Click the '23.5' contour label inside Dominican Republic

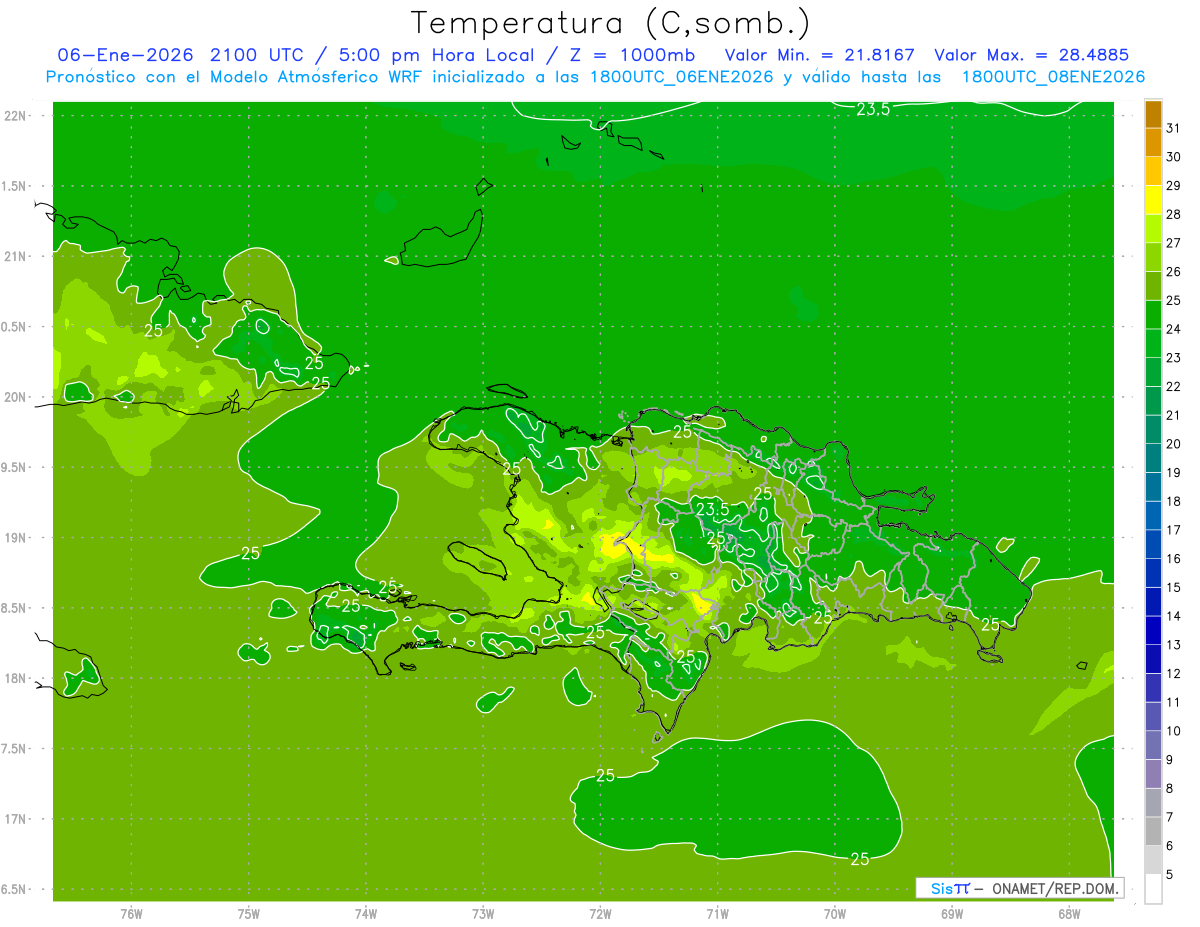pyautogui.click(x=712, y=509)
